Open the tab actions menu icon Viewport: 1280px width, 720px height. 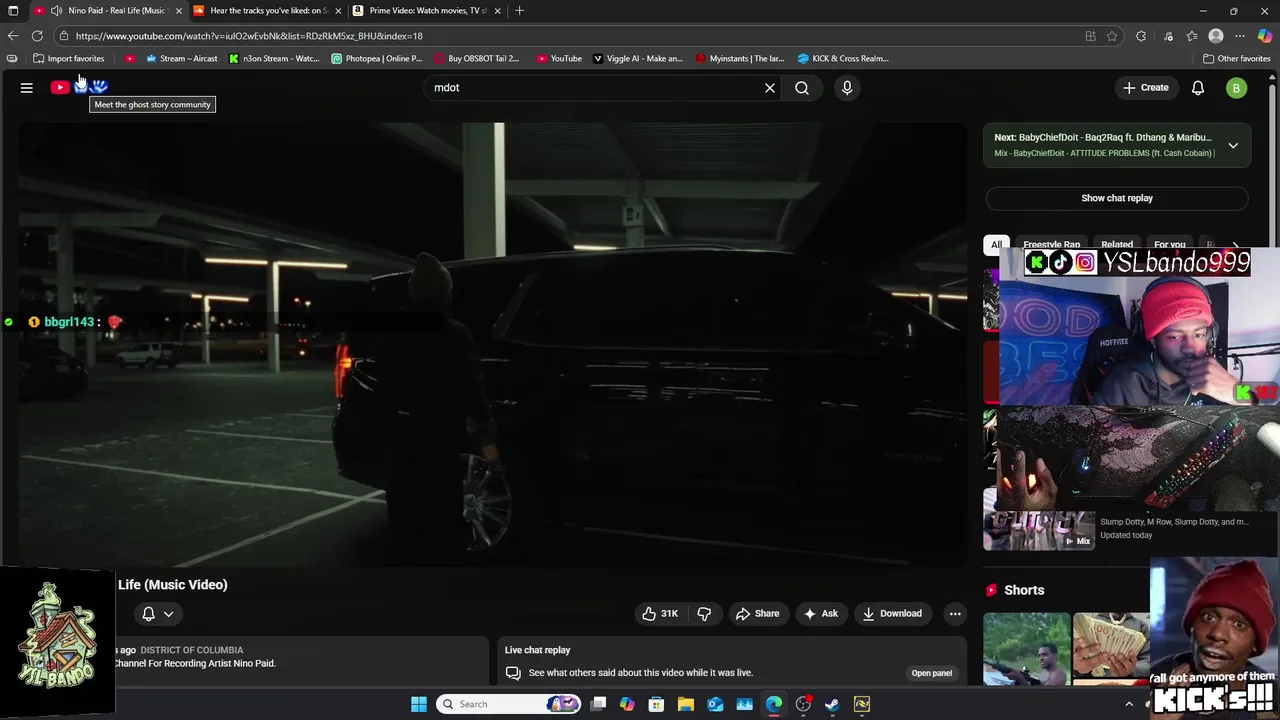coord(13,11)
